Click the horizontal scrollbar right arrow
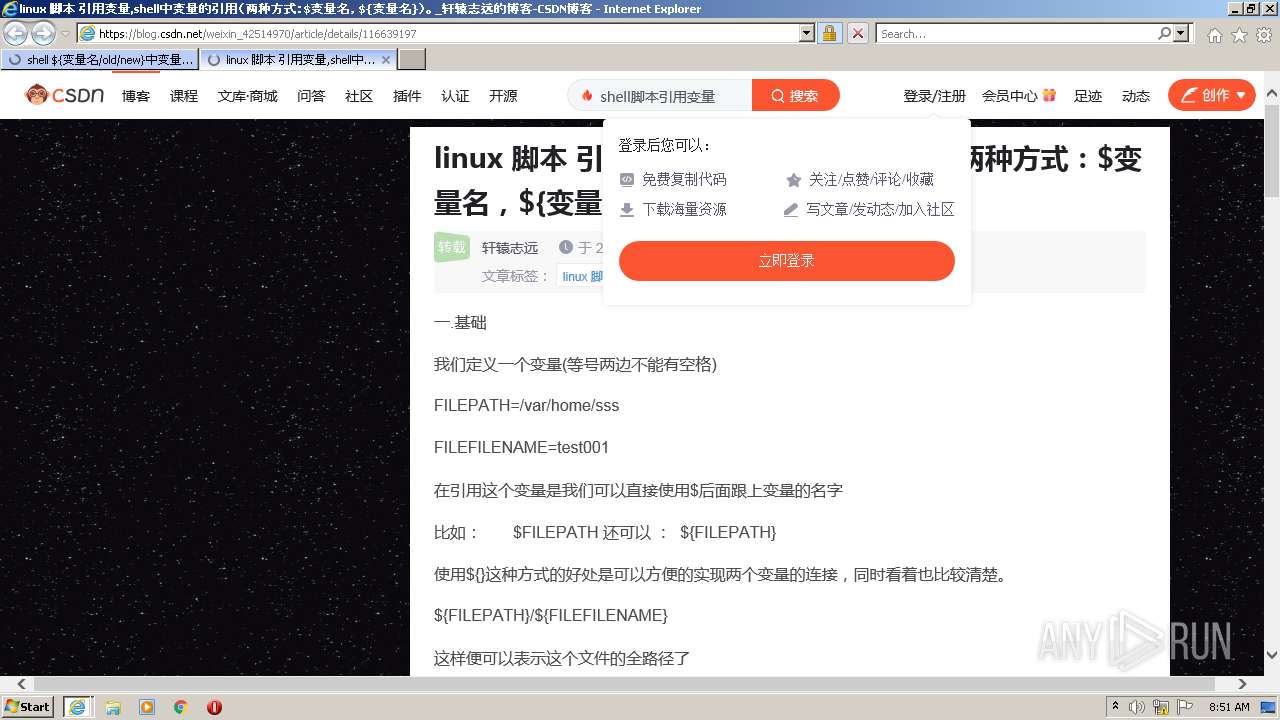This screenshot has height=720, width=1280. point(1243,684)
